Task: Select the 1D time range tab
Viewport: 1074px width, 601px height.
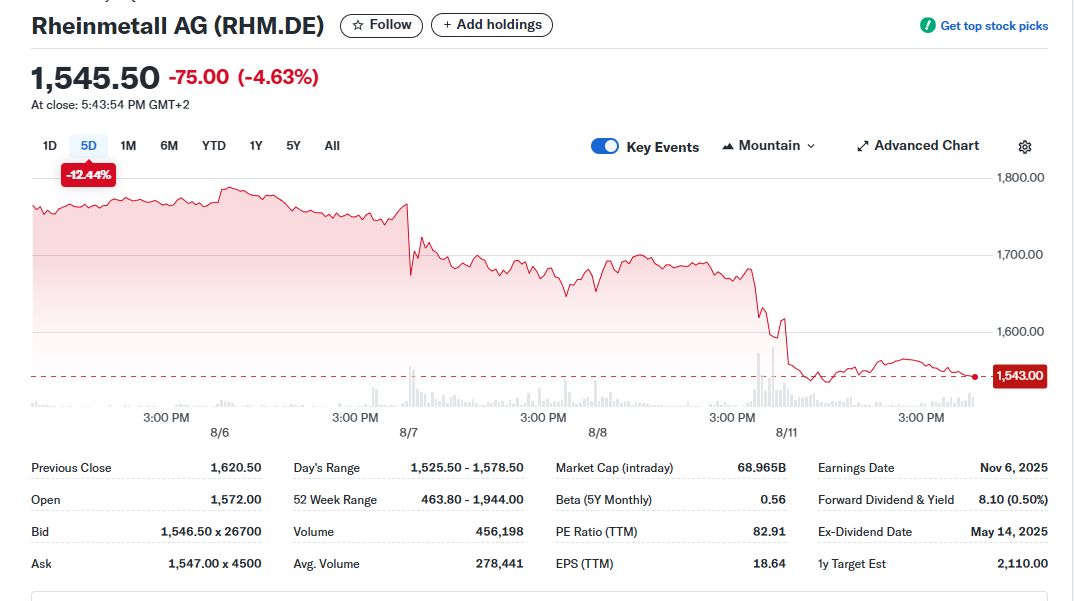Action: click(50, 146)
